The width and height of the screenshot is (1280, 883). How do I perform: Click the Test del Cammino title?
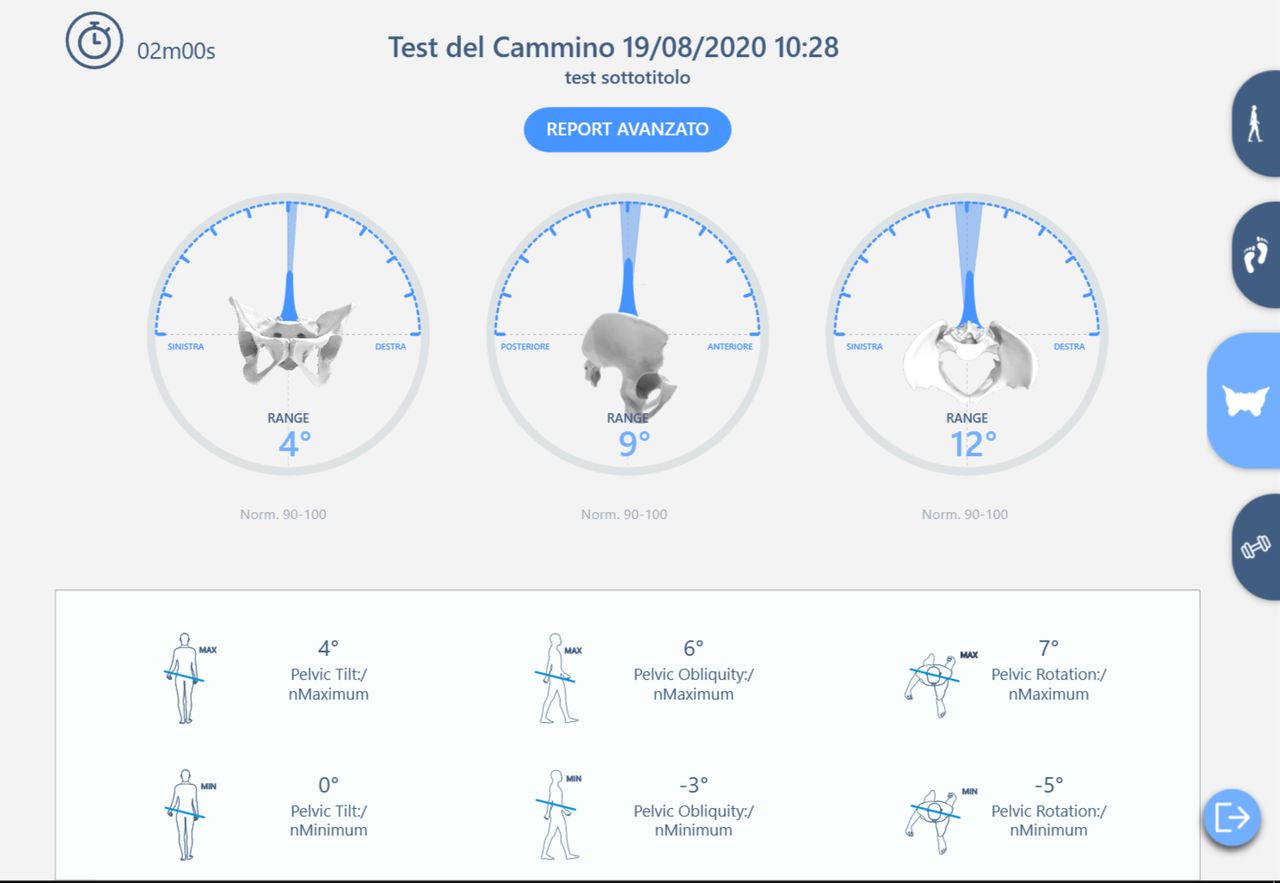click(613, 47)
